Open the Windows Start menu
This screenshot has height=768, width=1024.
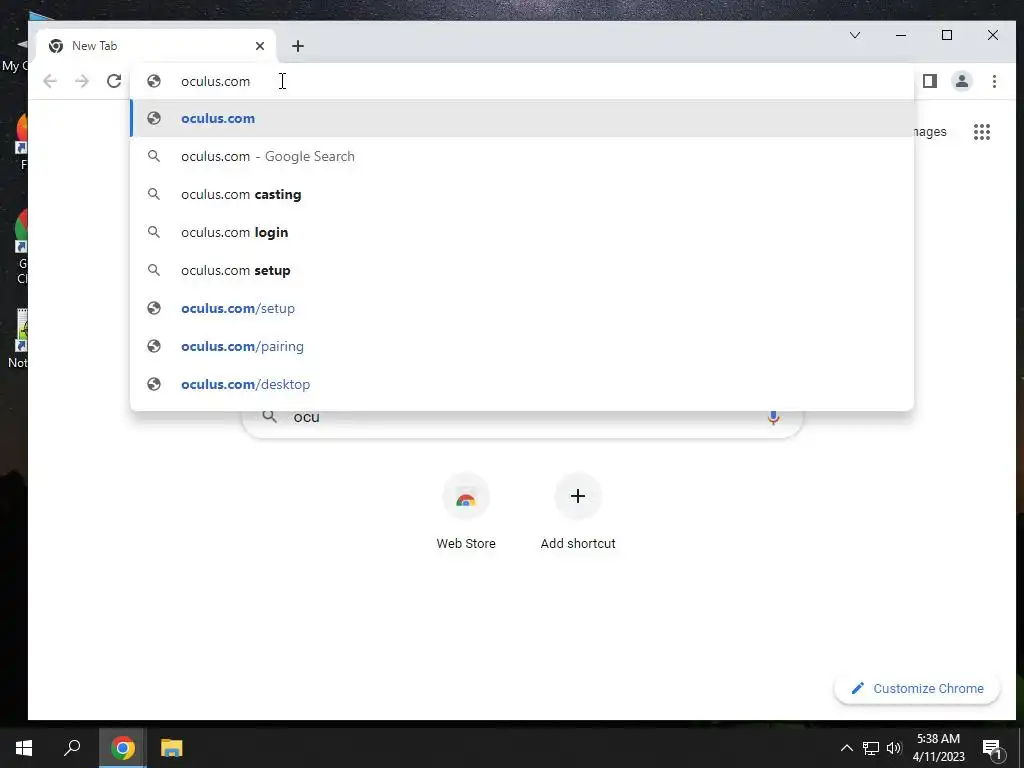[x=24, y=748]
